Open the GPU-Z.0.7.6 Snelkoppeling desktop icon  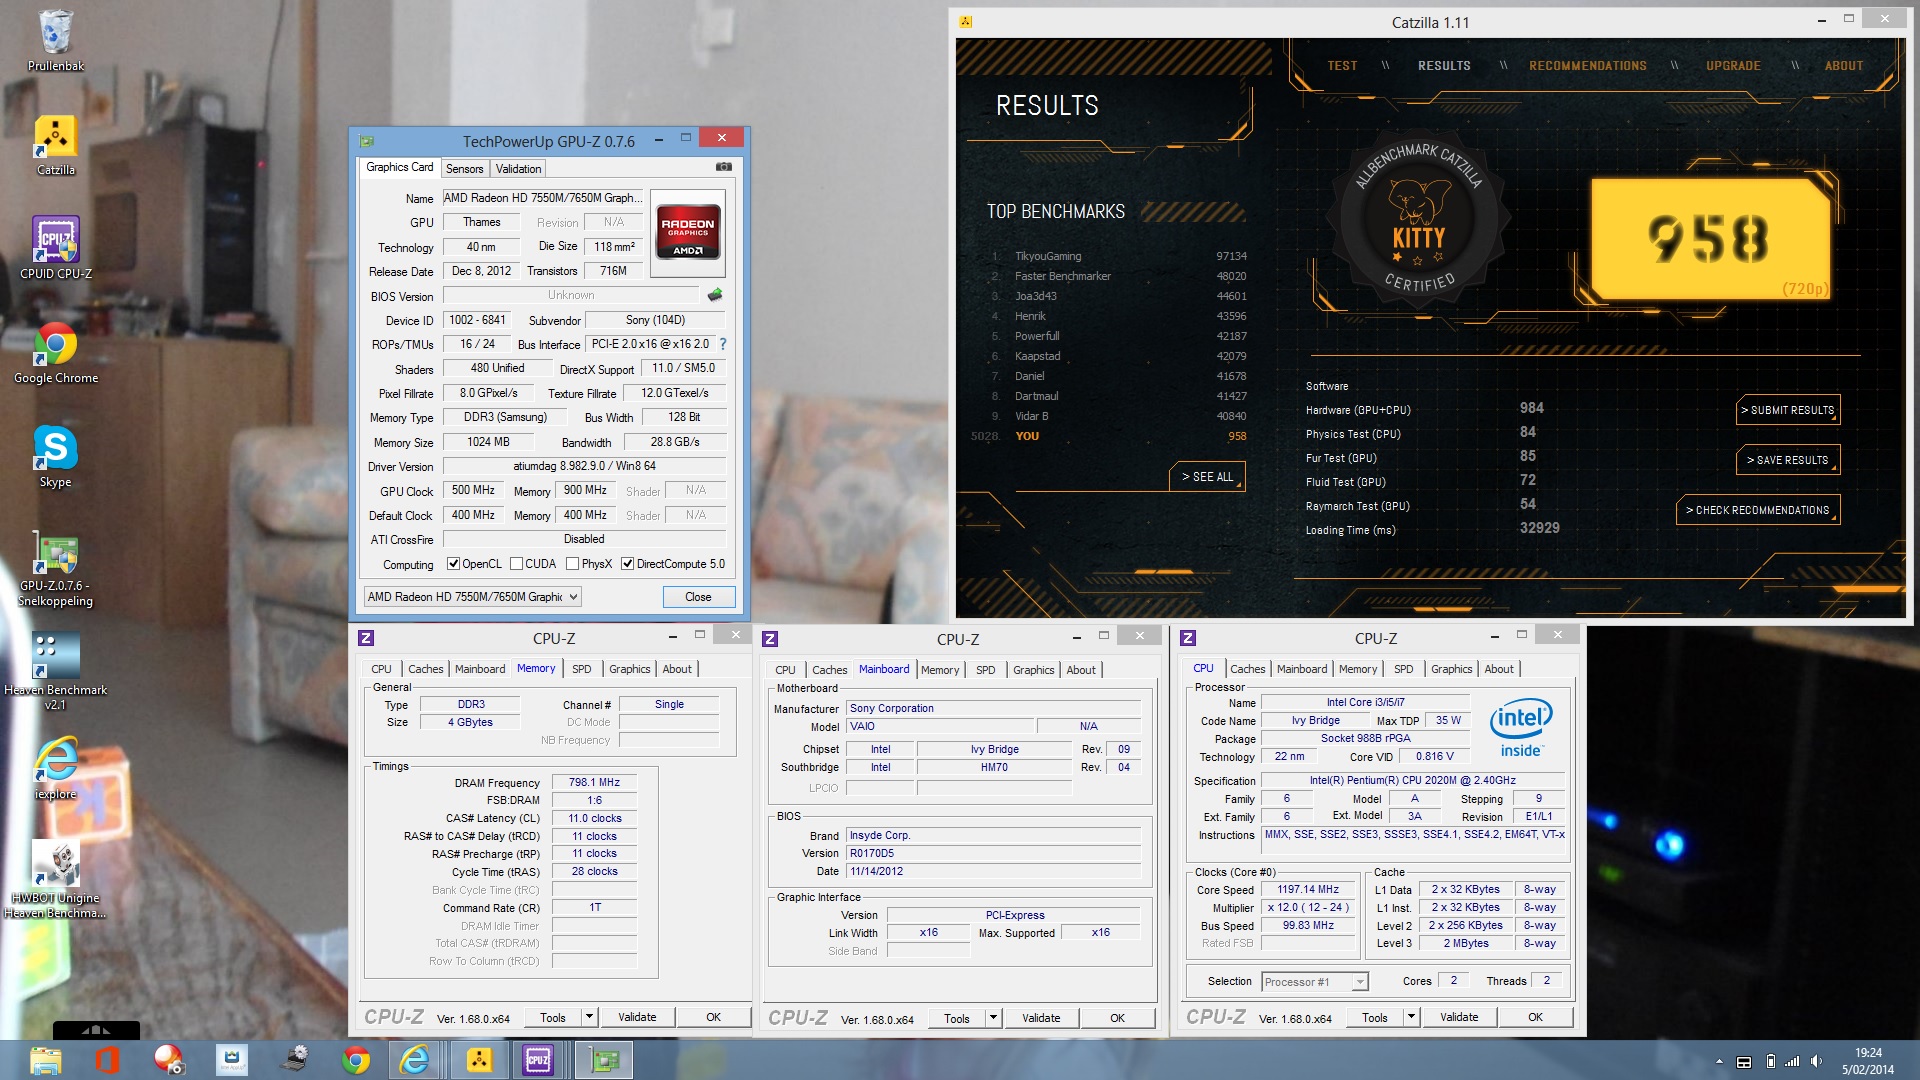[x=56, y=568]
